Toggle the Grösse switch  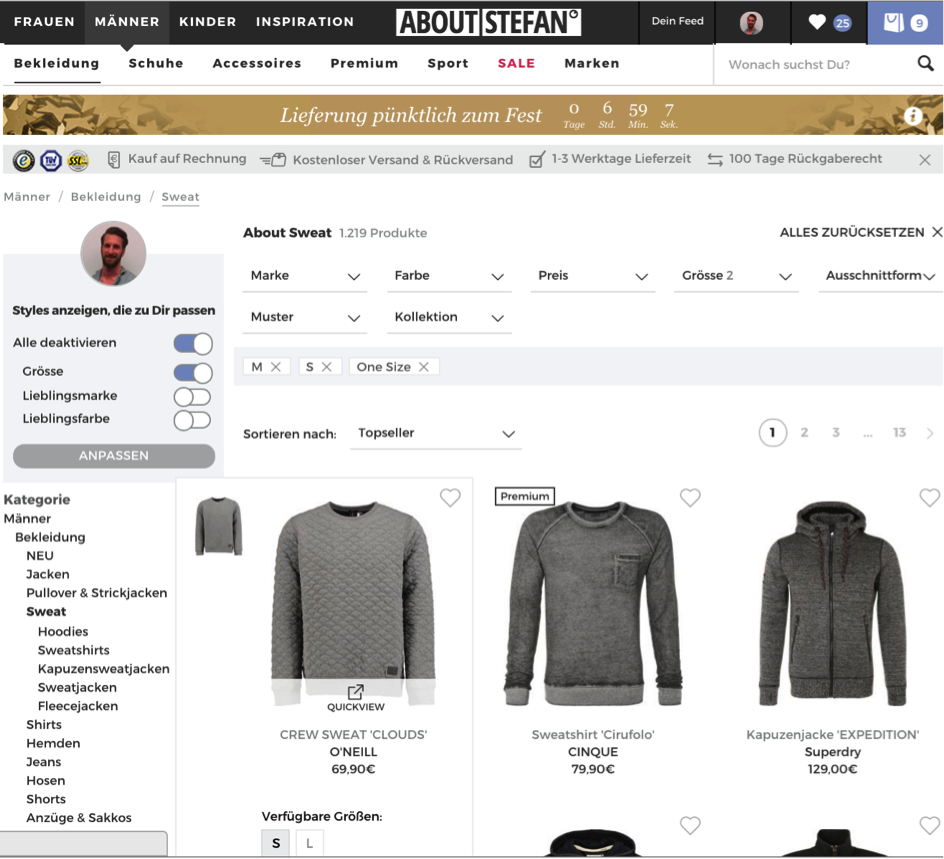tap(193, 373)
